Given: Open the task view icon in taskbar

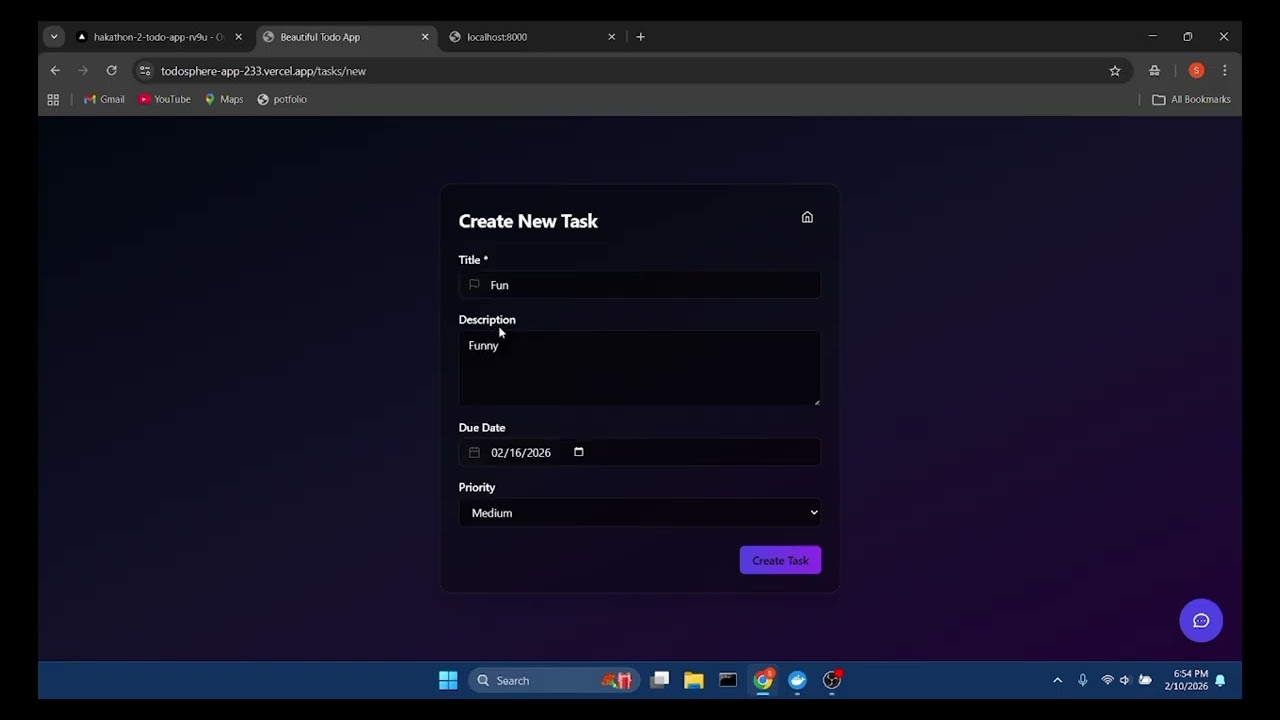Looking at the screenshot, I should 660,680.
